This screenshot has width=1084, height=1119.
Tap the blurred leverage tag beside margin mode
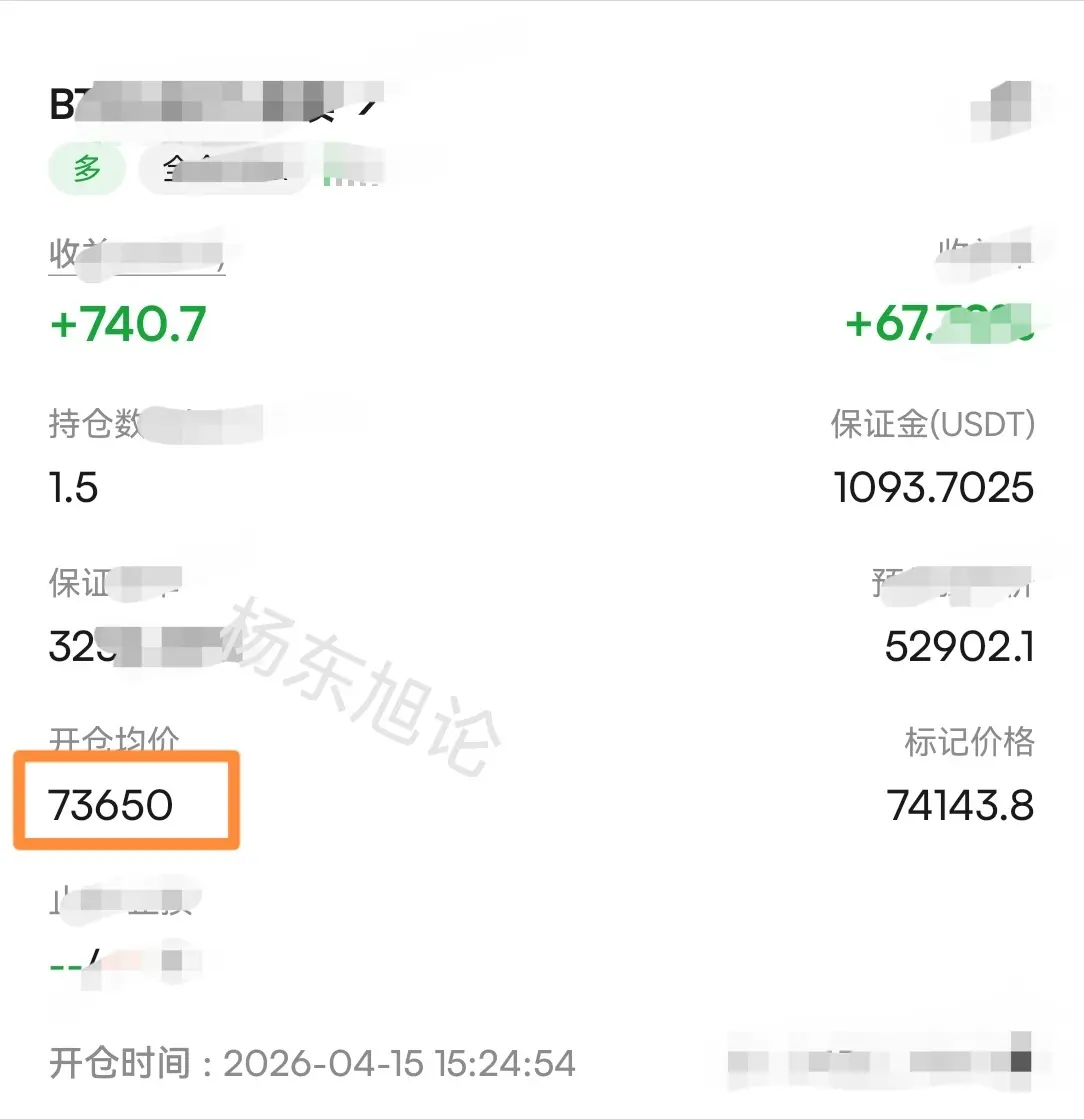coord(353,166)
